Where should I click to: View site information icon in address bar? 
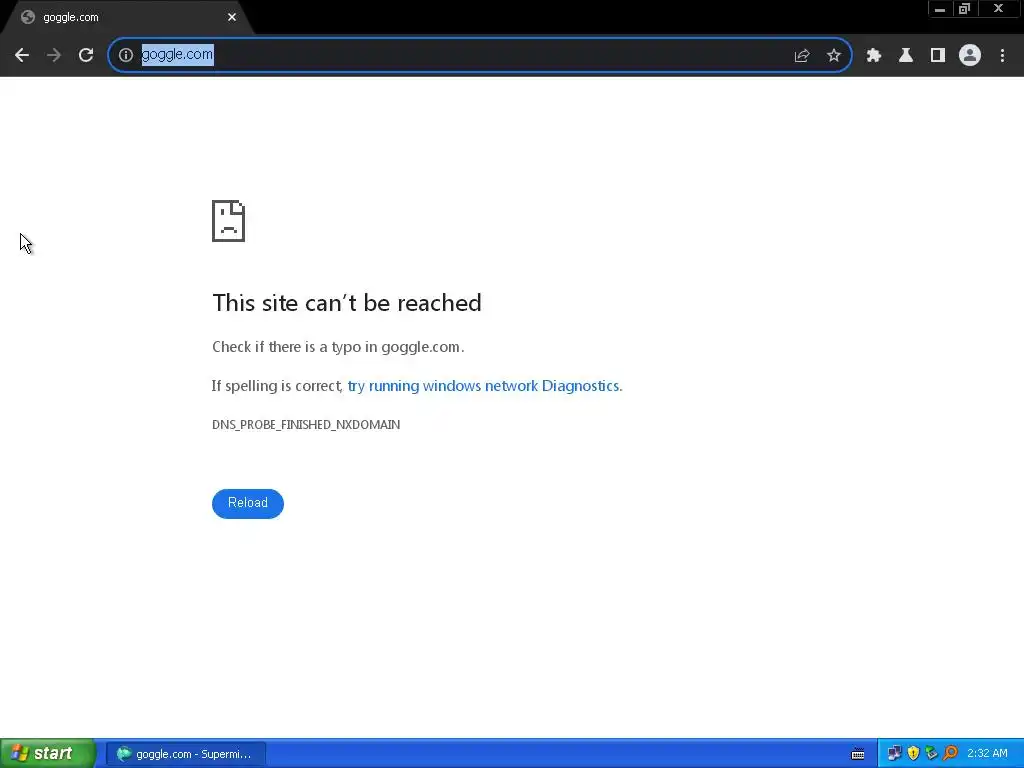coord(126,55)
